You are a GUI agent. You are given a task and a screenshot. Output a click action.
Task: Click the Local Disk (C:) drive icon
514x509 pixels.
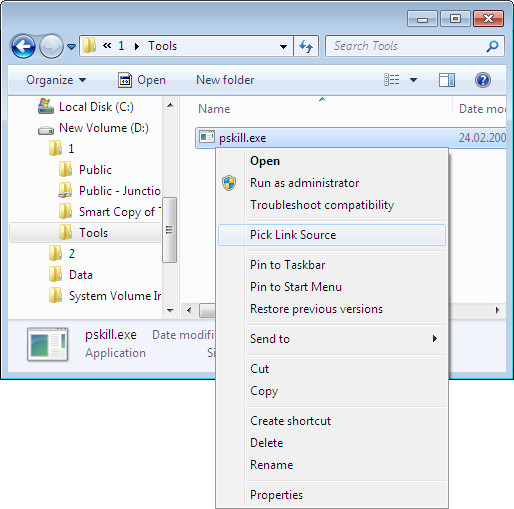coord(45,106)
